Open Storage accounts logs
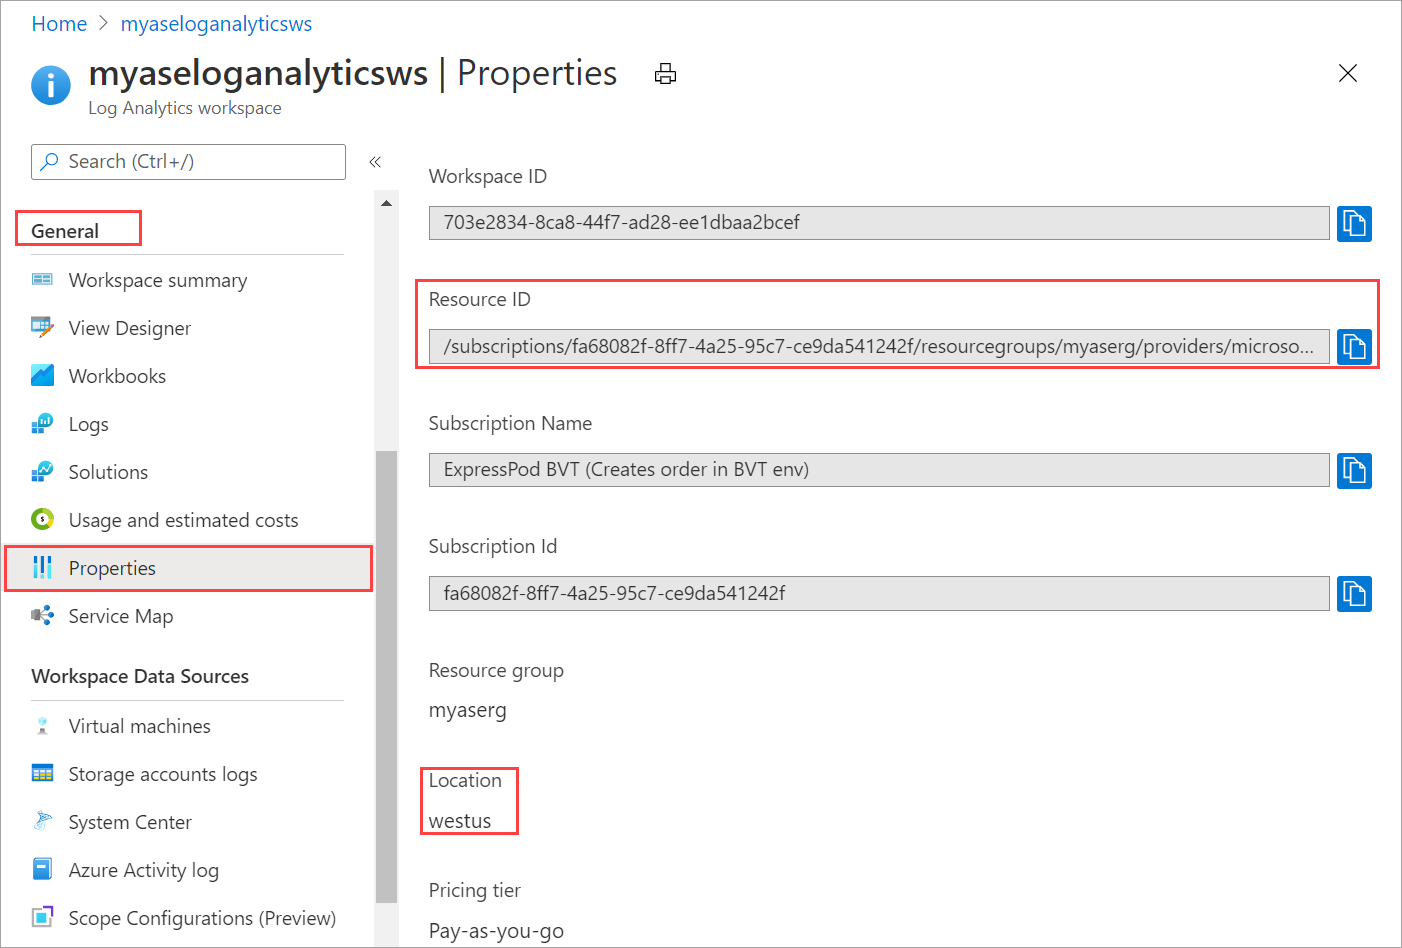The image size is (1402, 948). (x=162, y=773)
